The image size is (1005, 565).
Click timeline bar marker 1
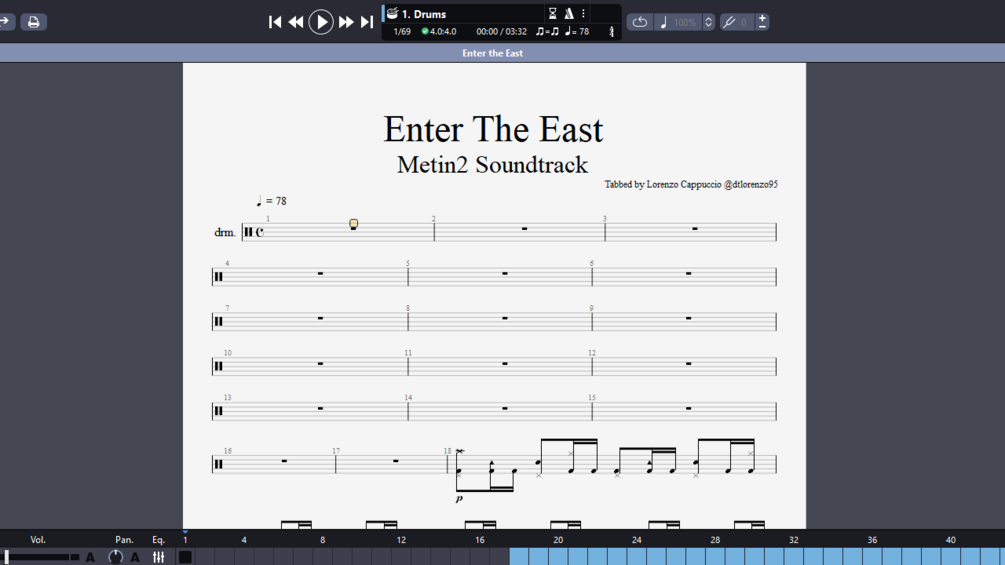point(185,540)
